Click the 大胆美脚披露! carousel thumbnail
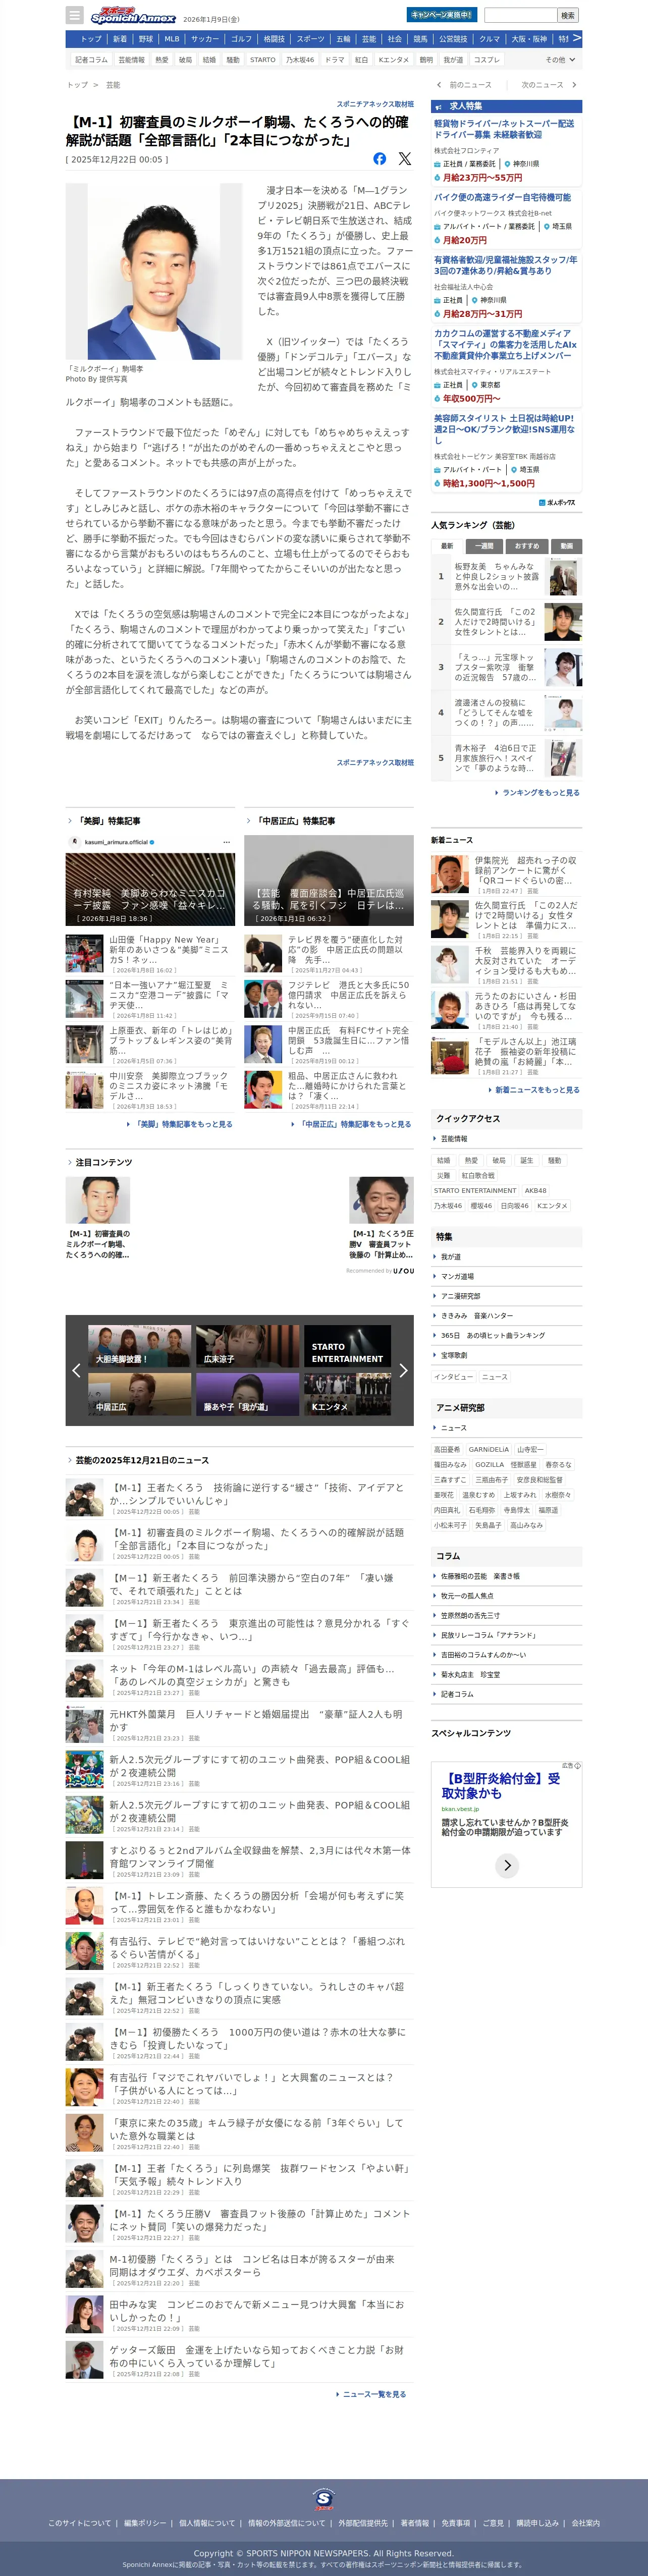This screenshot has height=2576, width=648. click(x=139, y=1346)
